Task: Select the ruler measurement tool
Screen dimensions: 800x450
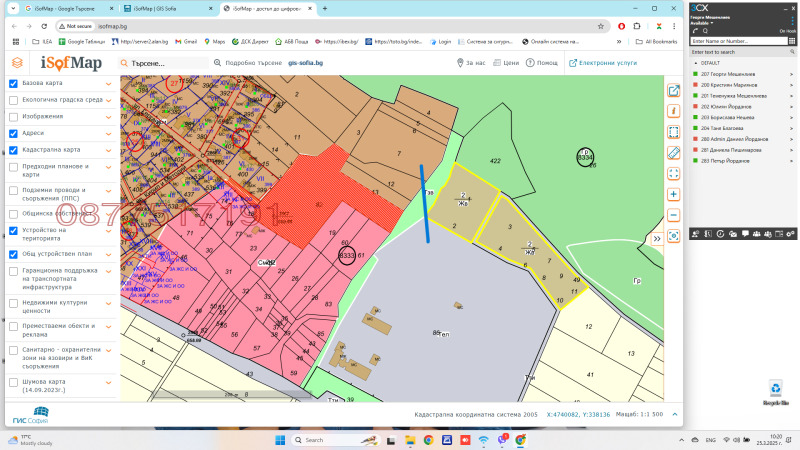Action: pyautogui.click(x=673, y=153)
